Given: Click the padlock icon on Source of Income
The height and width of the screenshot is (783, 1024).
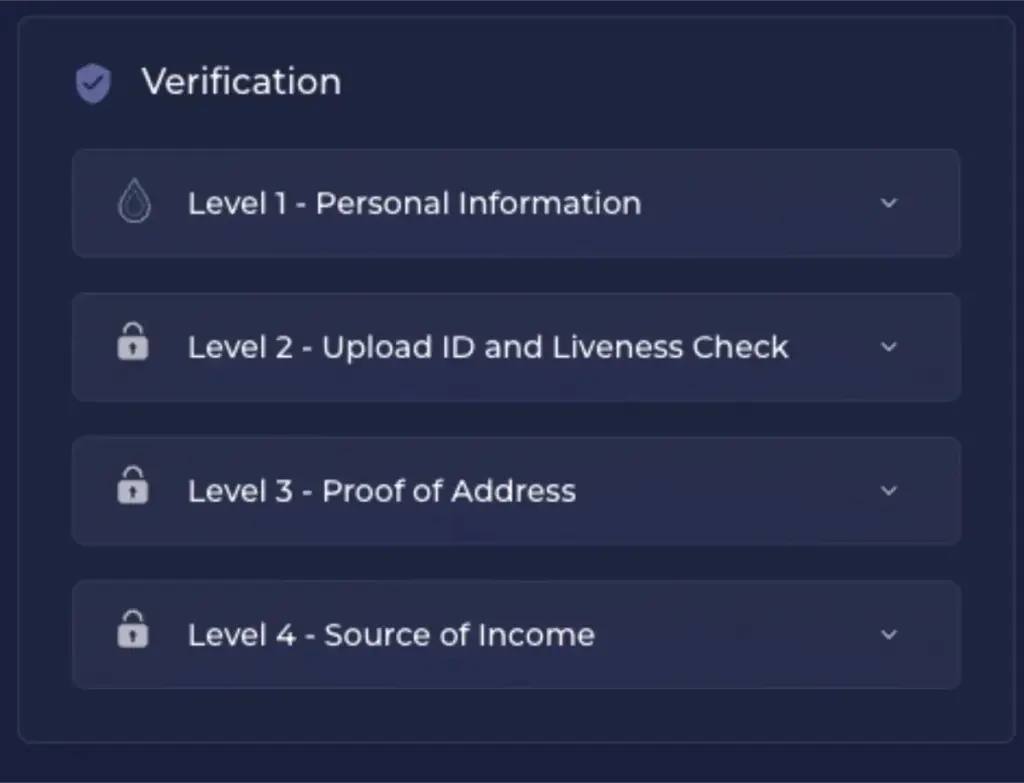Looking at the screenshot, I should pyautogui.click(x=134, y=634).
